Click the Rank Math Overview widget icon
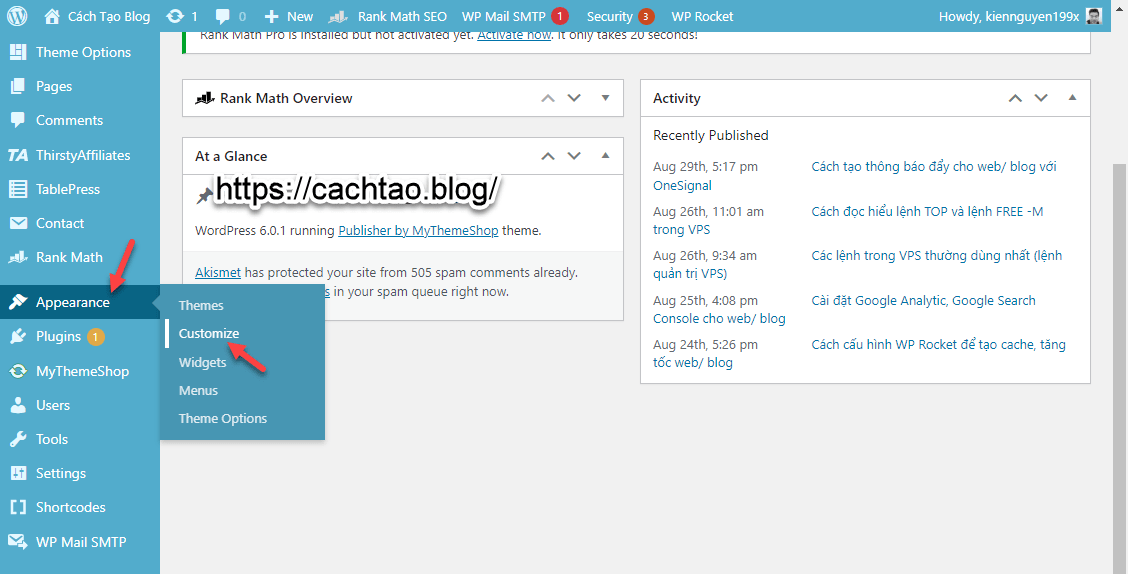The image size is (1128, 574). [205, 98]
